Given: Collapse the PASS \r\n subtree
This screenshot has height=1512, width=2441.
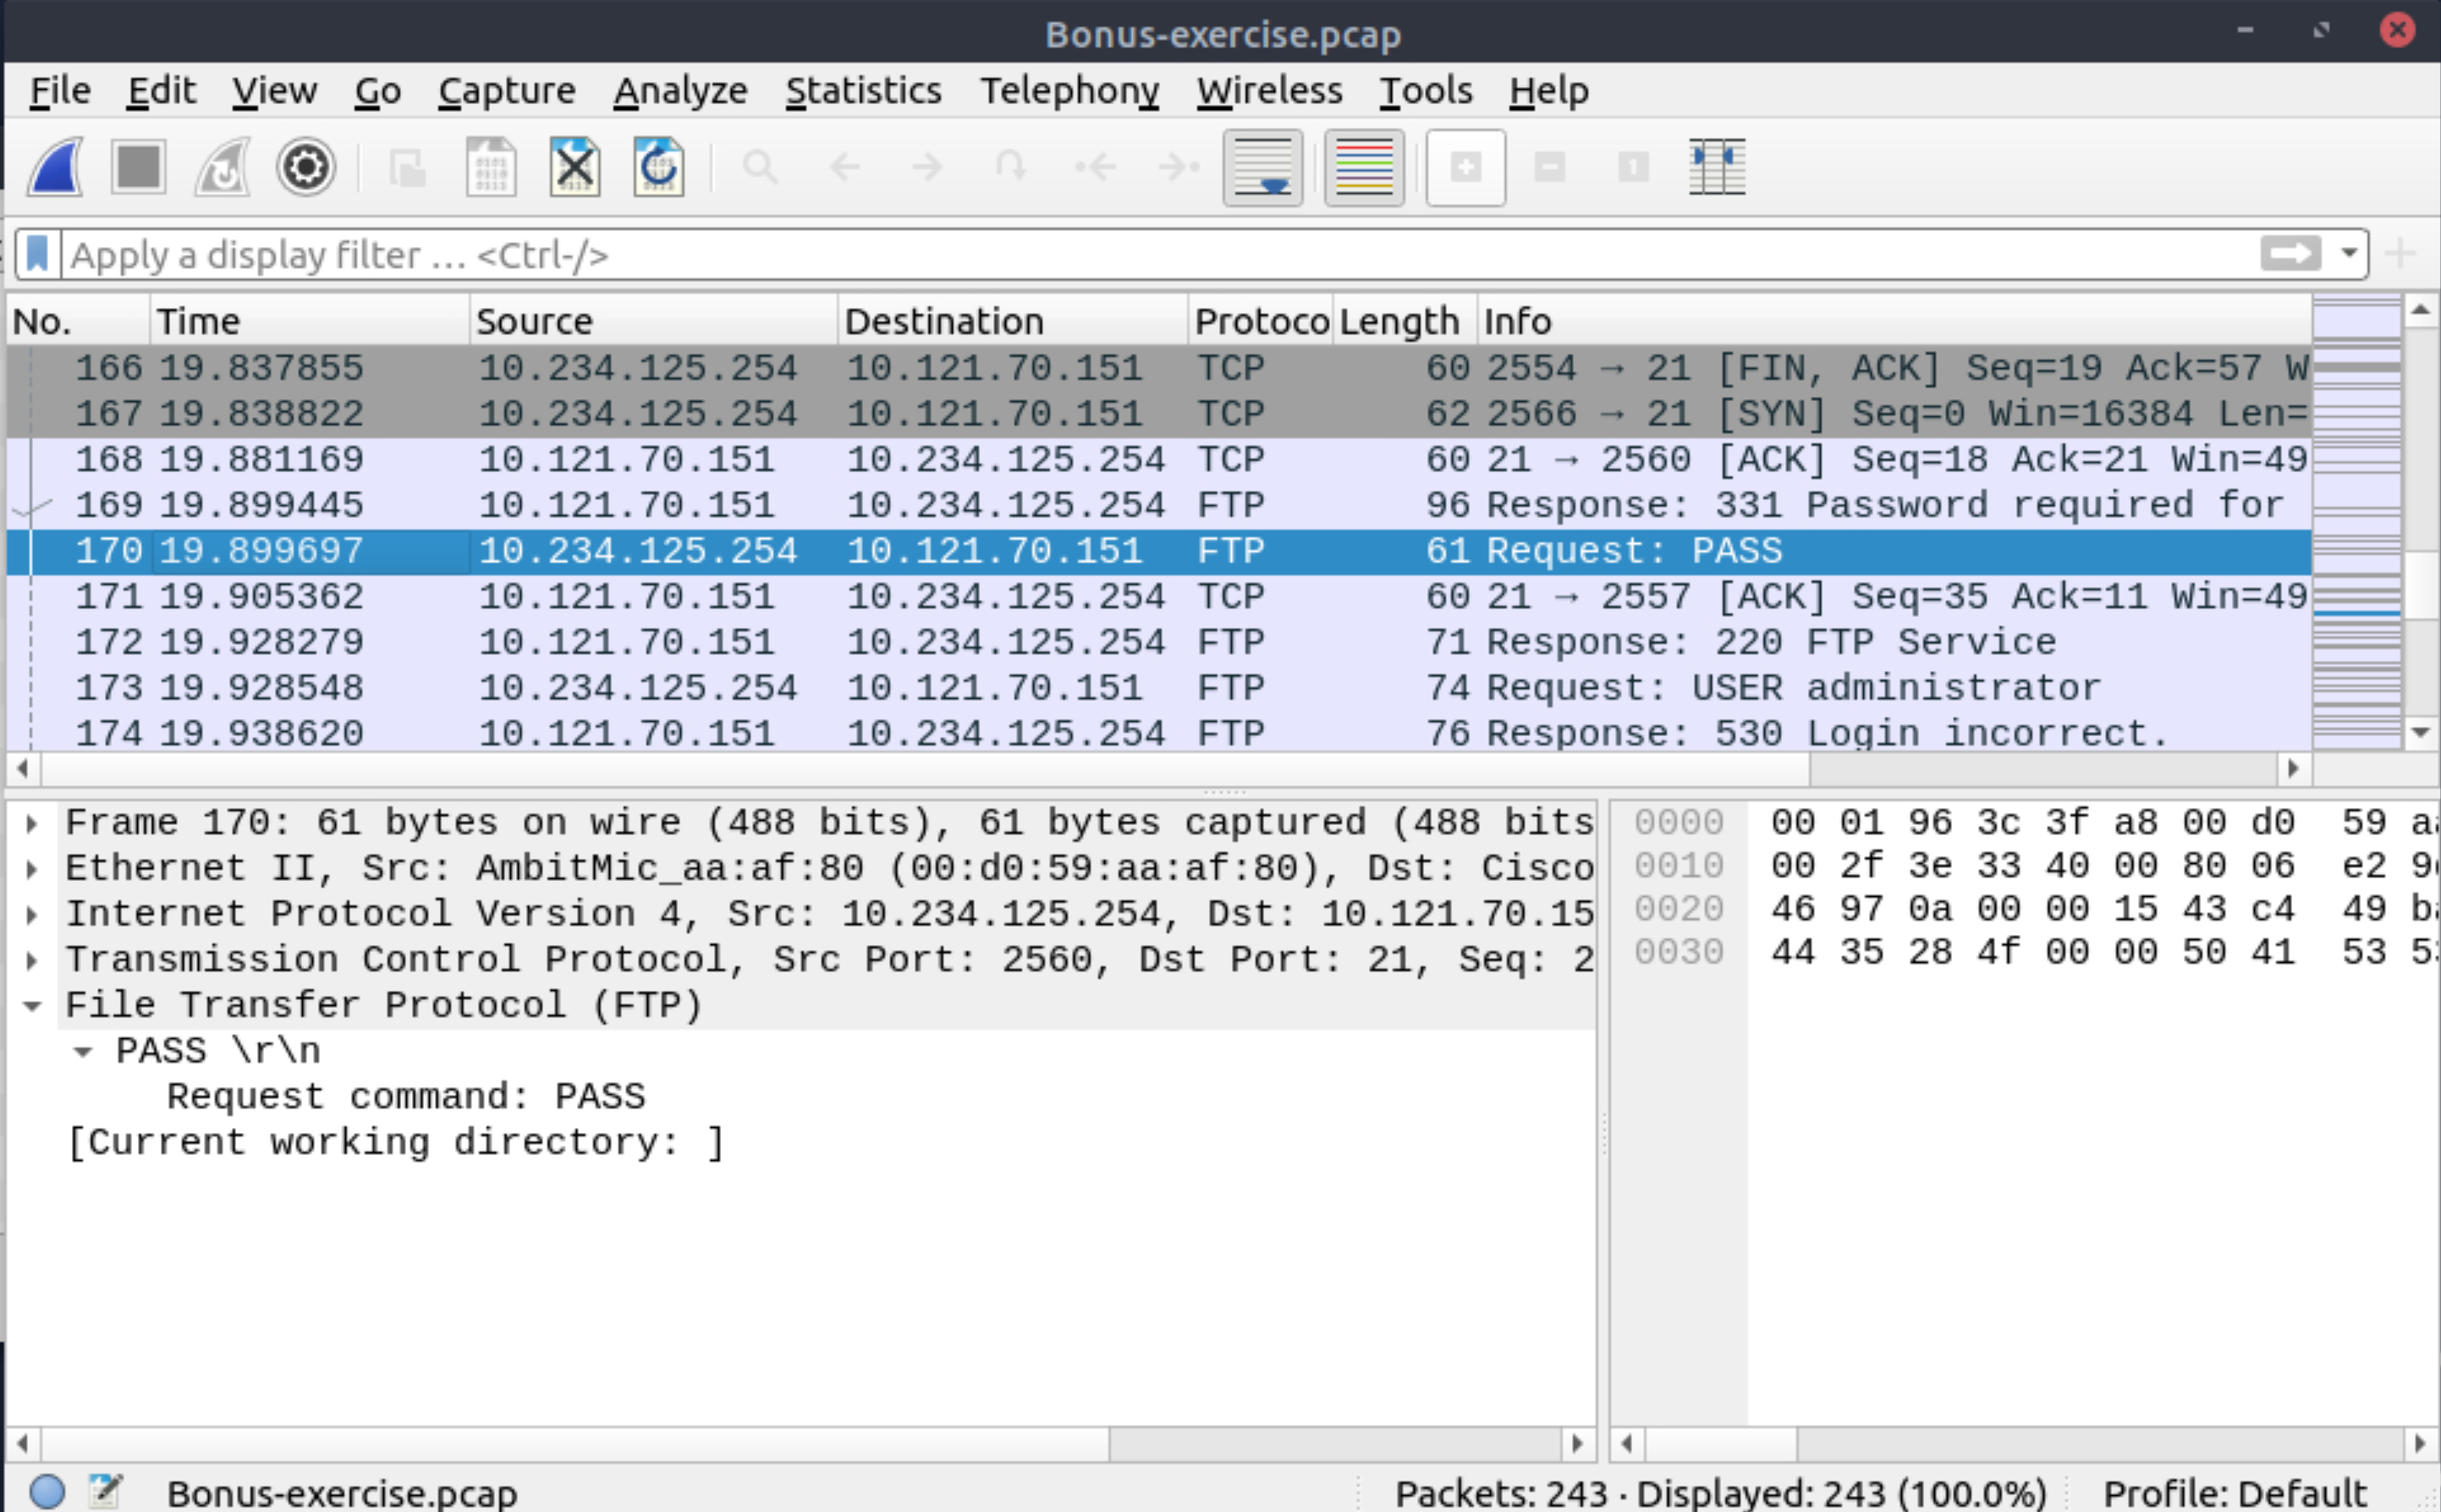Looking at the screenshot, I should click(83, 1052).
